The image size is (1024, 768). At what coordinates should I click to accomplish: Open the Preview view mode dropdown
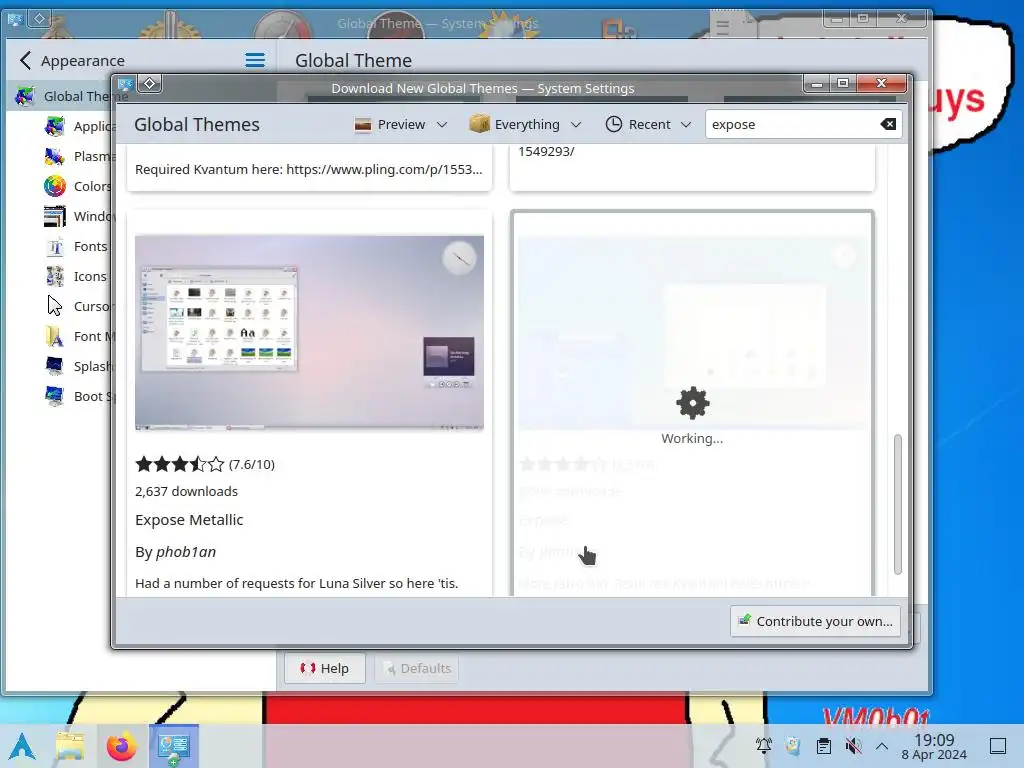point(400,124)
